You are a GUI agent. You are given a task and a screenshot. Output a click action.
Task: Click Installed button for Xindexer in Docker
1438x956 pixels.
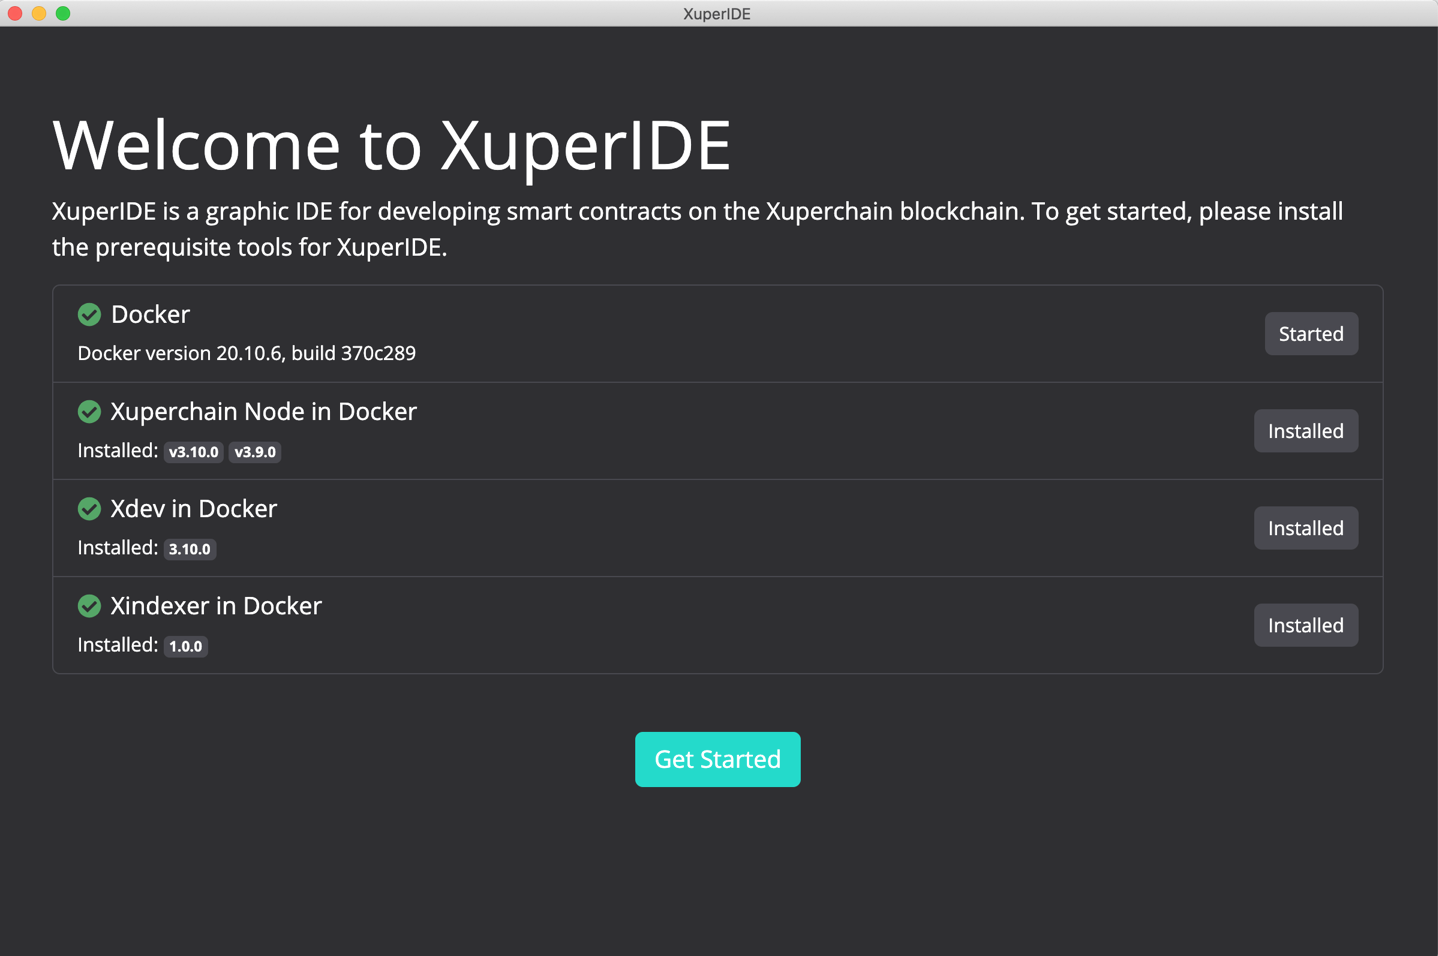tap(1306, 625)
